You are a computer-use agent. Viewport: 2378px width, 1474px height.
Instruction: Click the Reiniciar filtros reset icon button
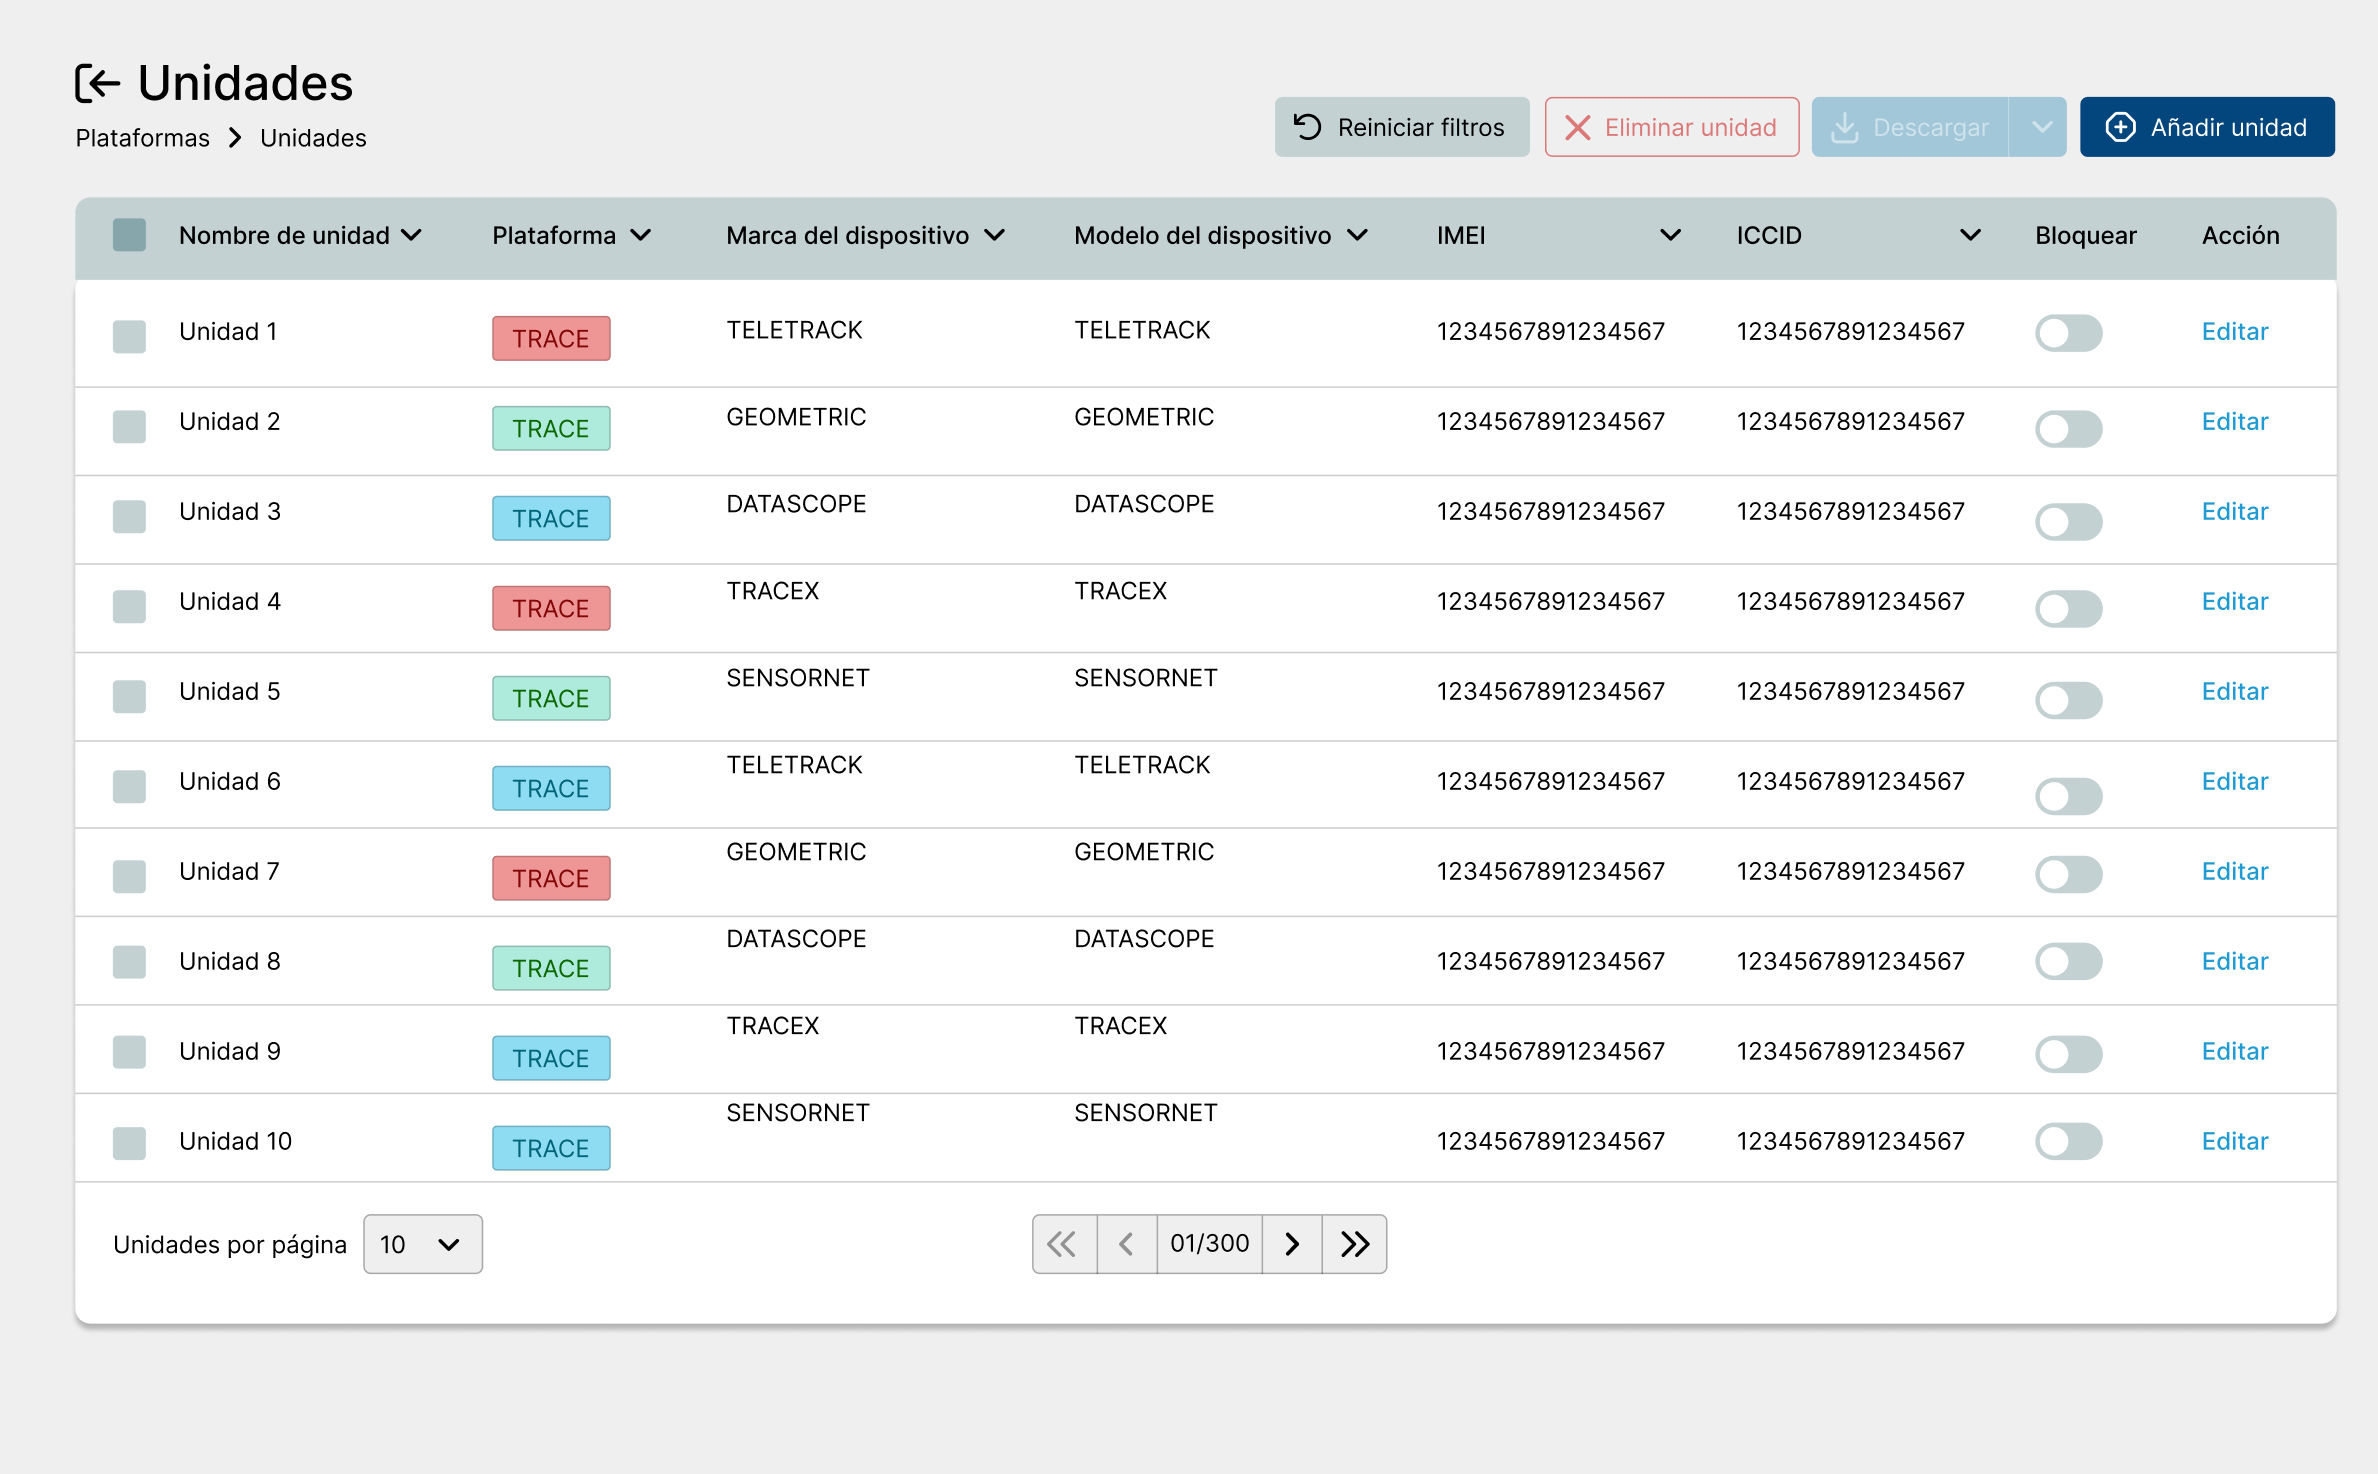pos(1401,127)
